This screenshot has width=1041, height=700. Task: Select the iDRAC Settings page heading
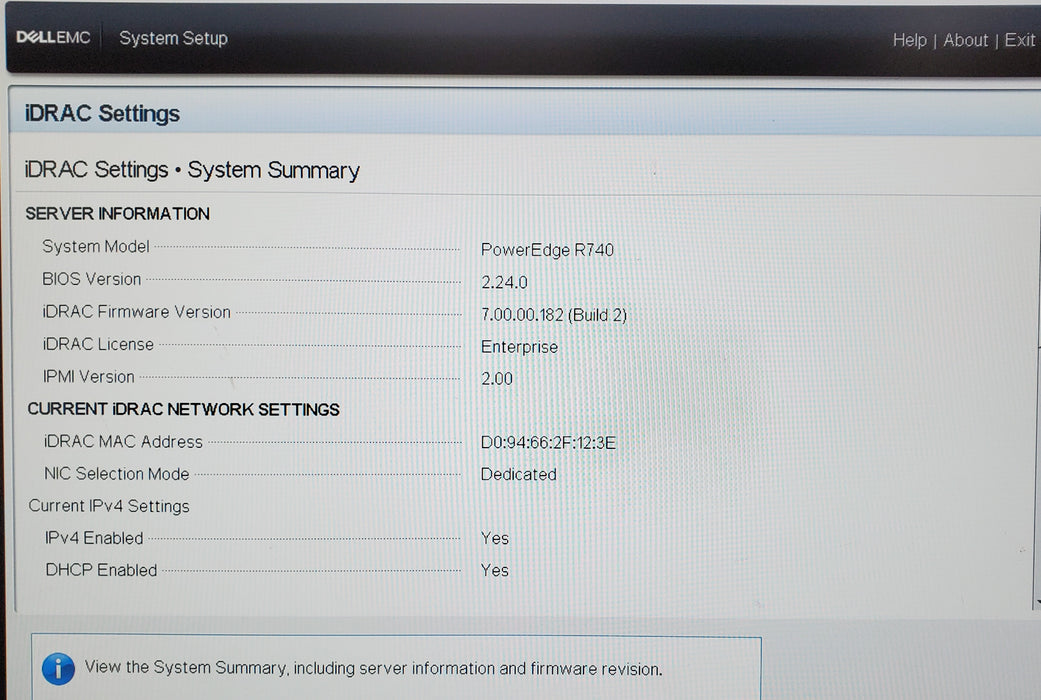pyautogui.click(x=102, y=114)
